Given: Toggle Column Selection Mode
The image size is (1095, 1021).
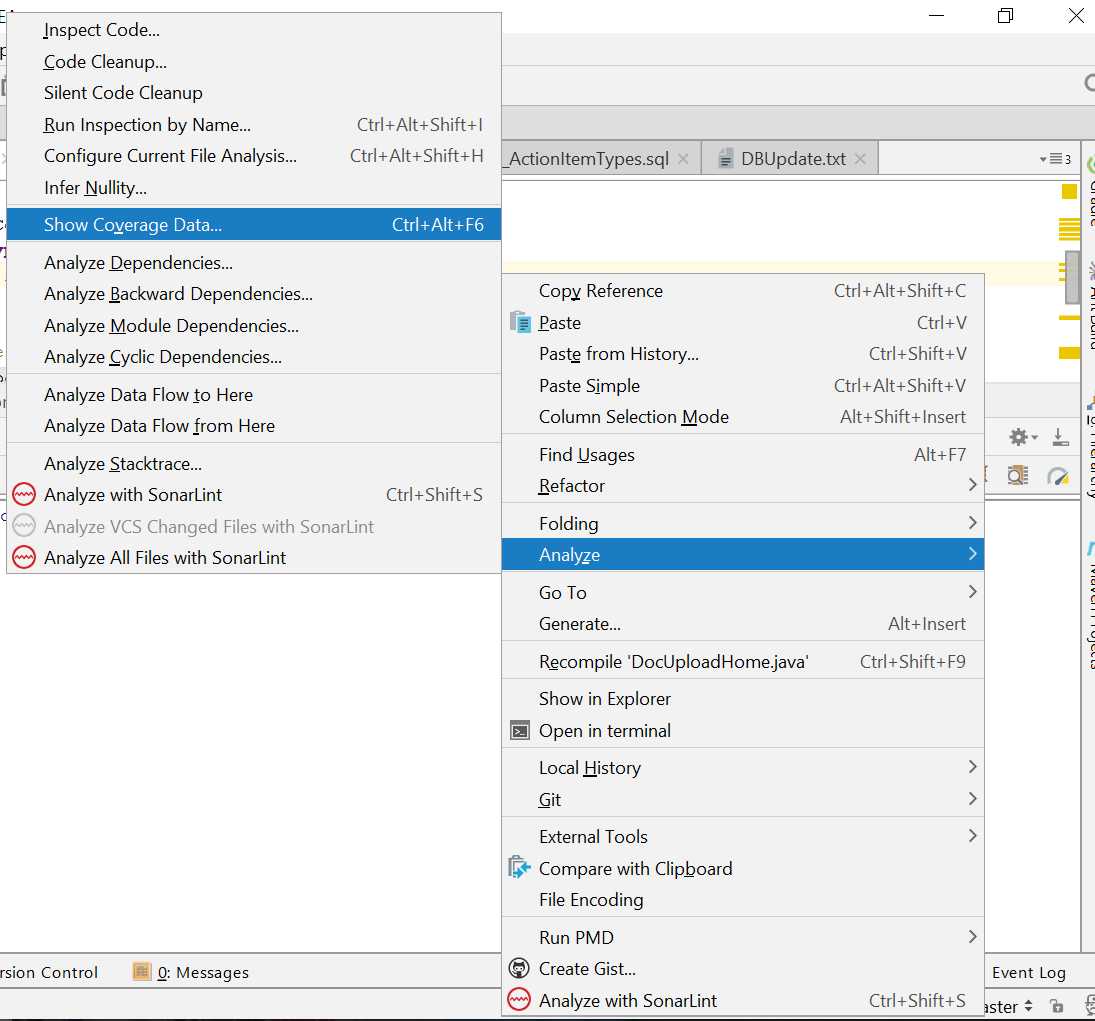Looking at the screenshot, I should point(742,417).
